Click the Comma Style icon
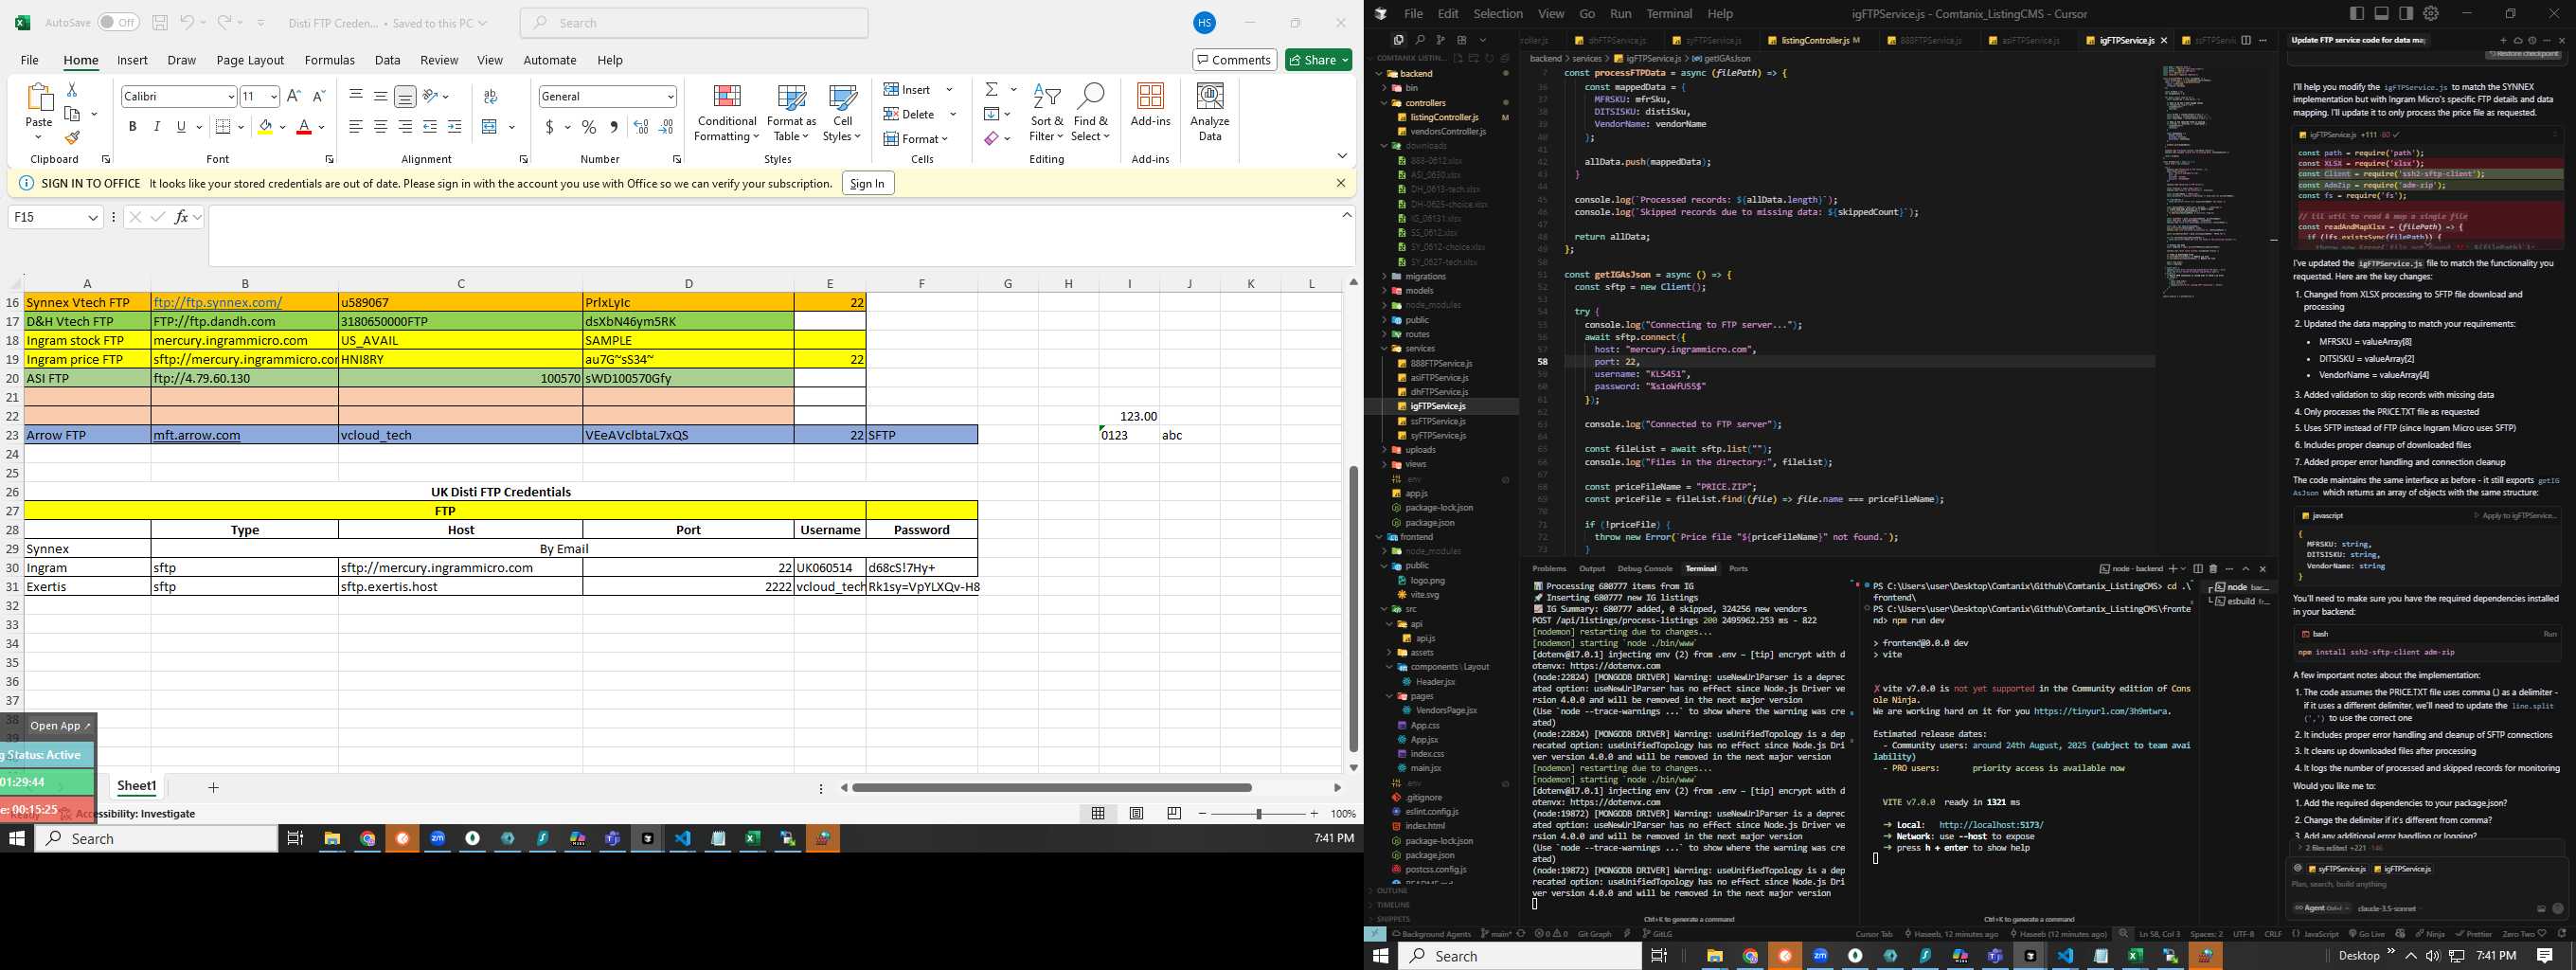The height and width of the screenshot is (970, 2576). coord(613,127)
